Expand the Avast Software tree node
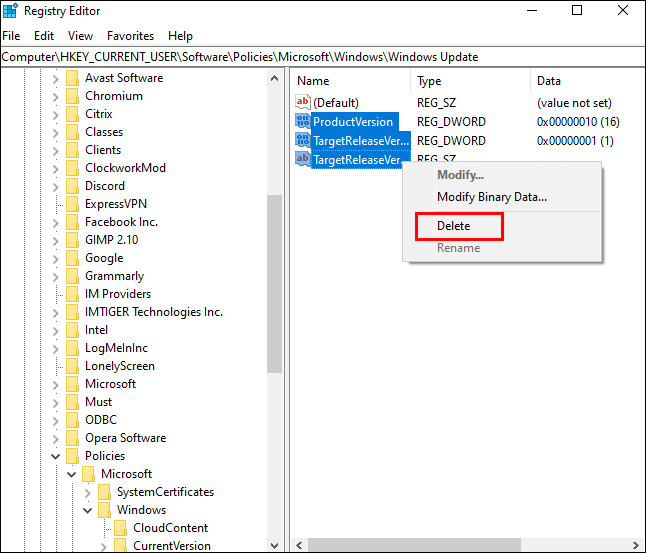 (x=56, y=78)
